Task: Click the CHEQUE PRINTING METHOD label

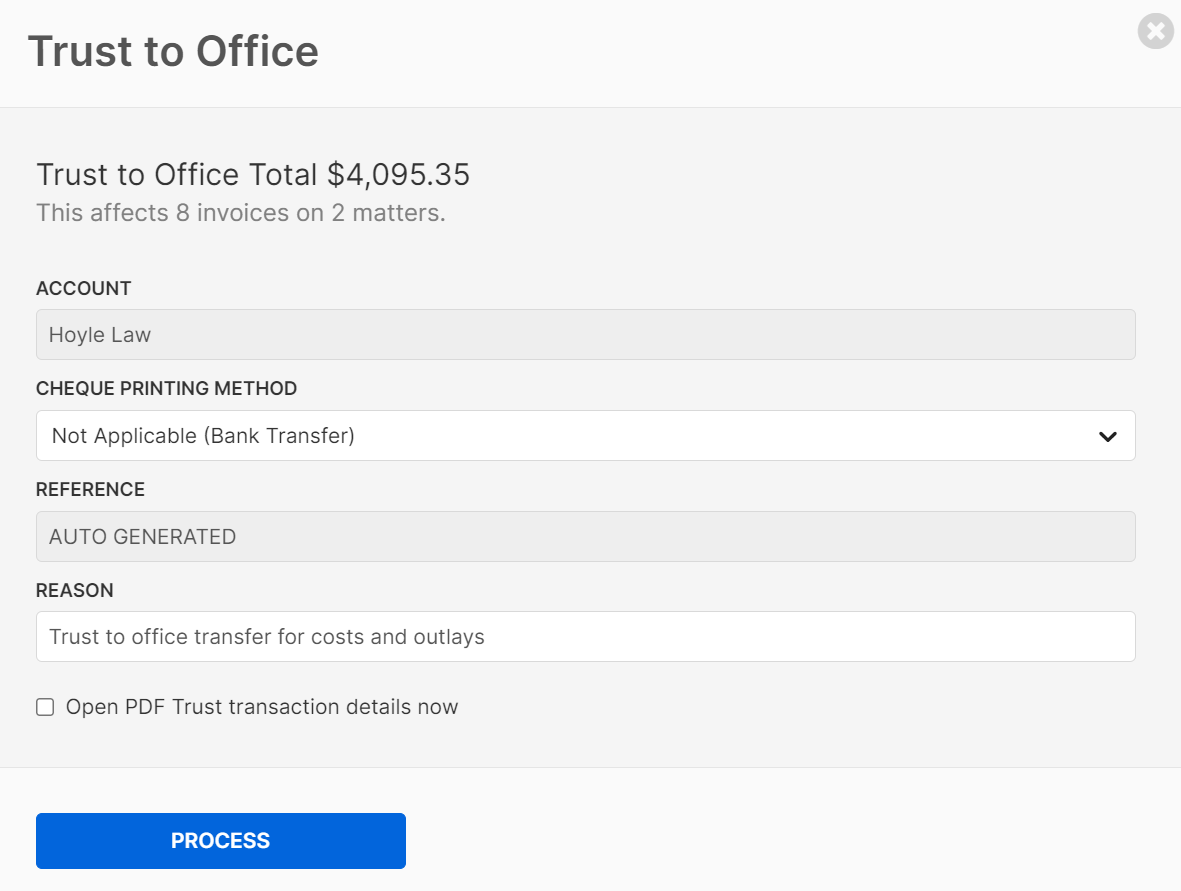Action: pyautogui.click(x=166, y=389)
